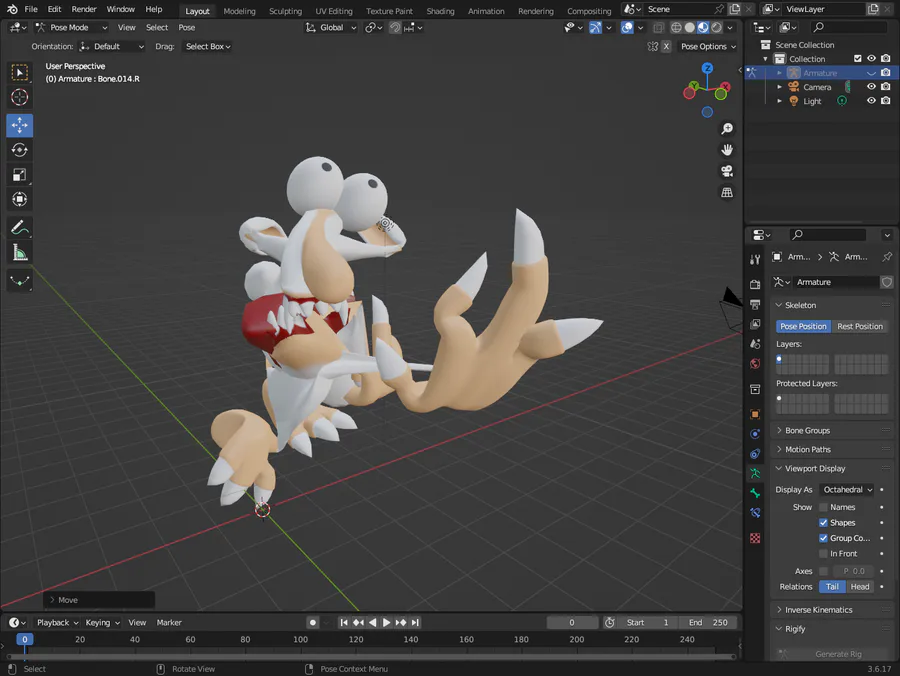Select the Move tool
900x676 pixels.
20,125
